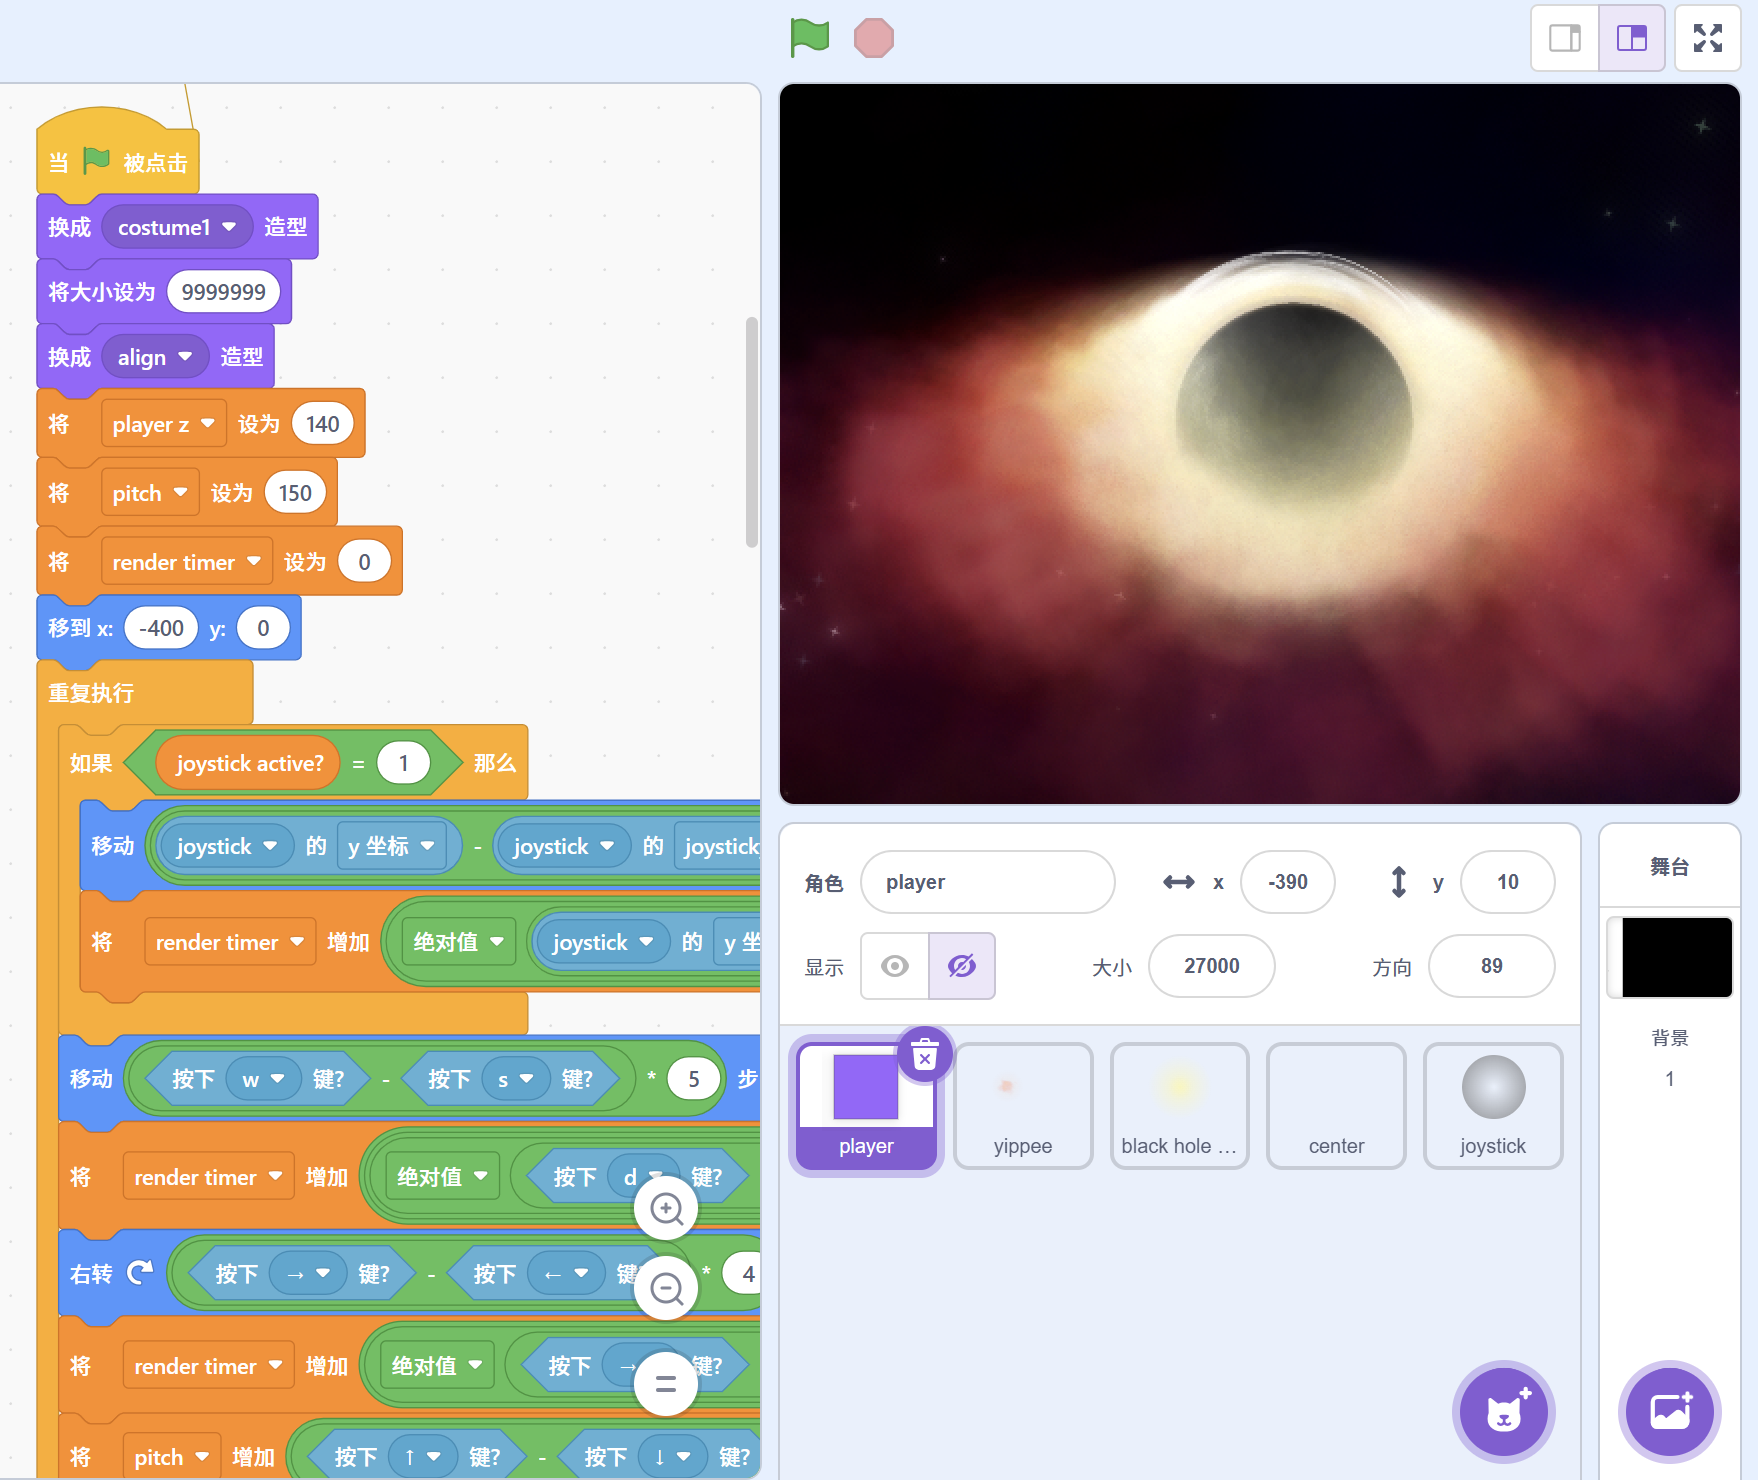Select the yippee sprite
Viewport: 1758px width, 1480px height.
click(x=1023, y=1106)
